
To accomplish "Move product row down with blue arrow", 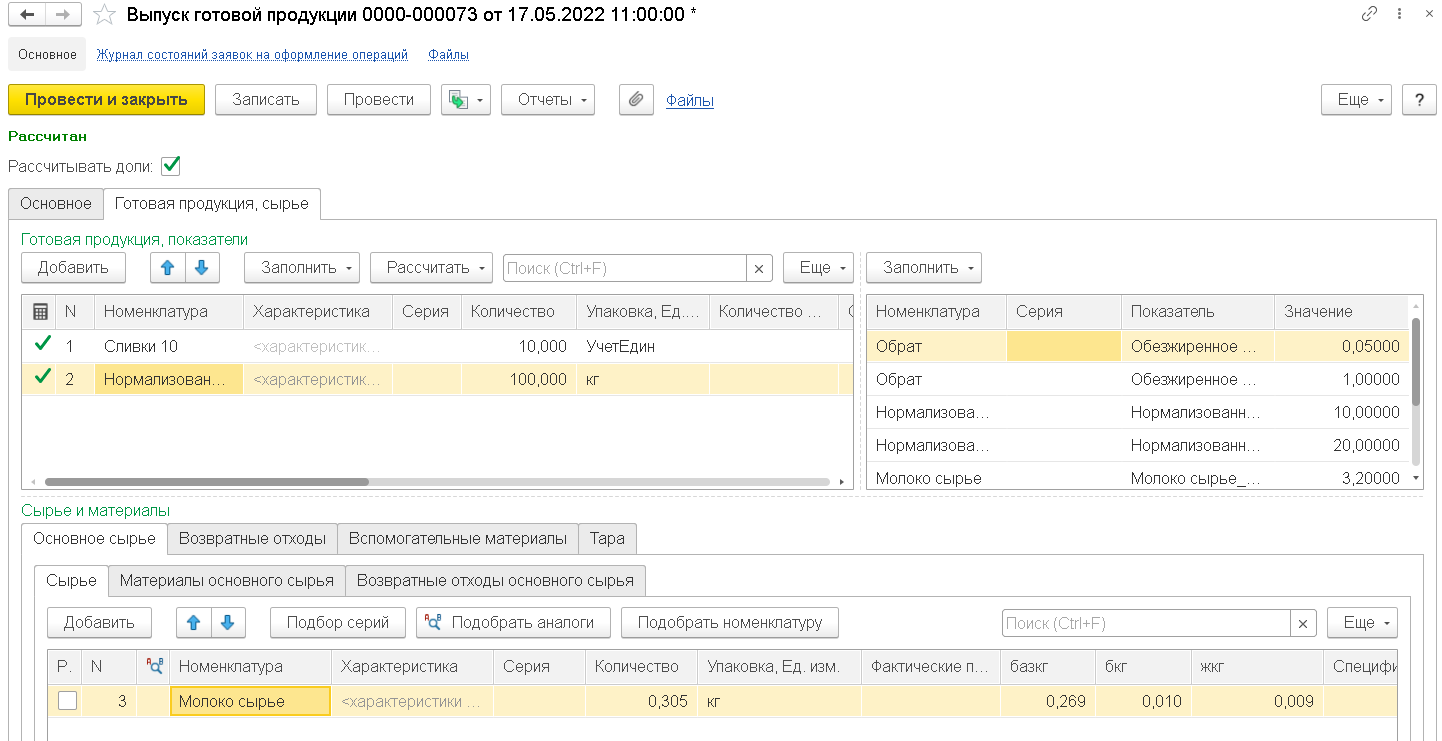I will click(x=201, y=268).
